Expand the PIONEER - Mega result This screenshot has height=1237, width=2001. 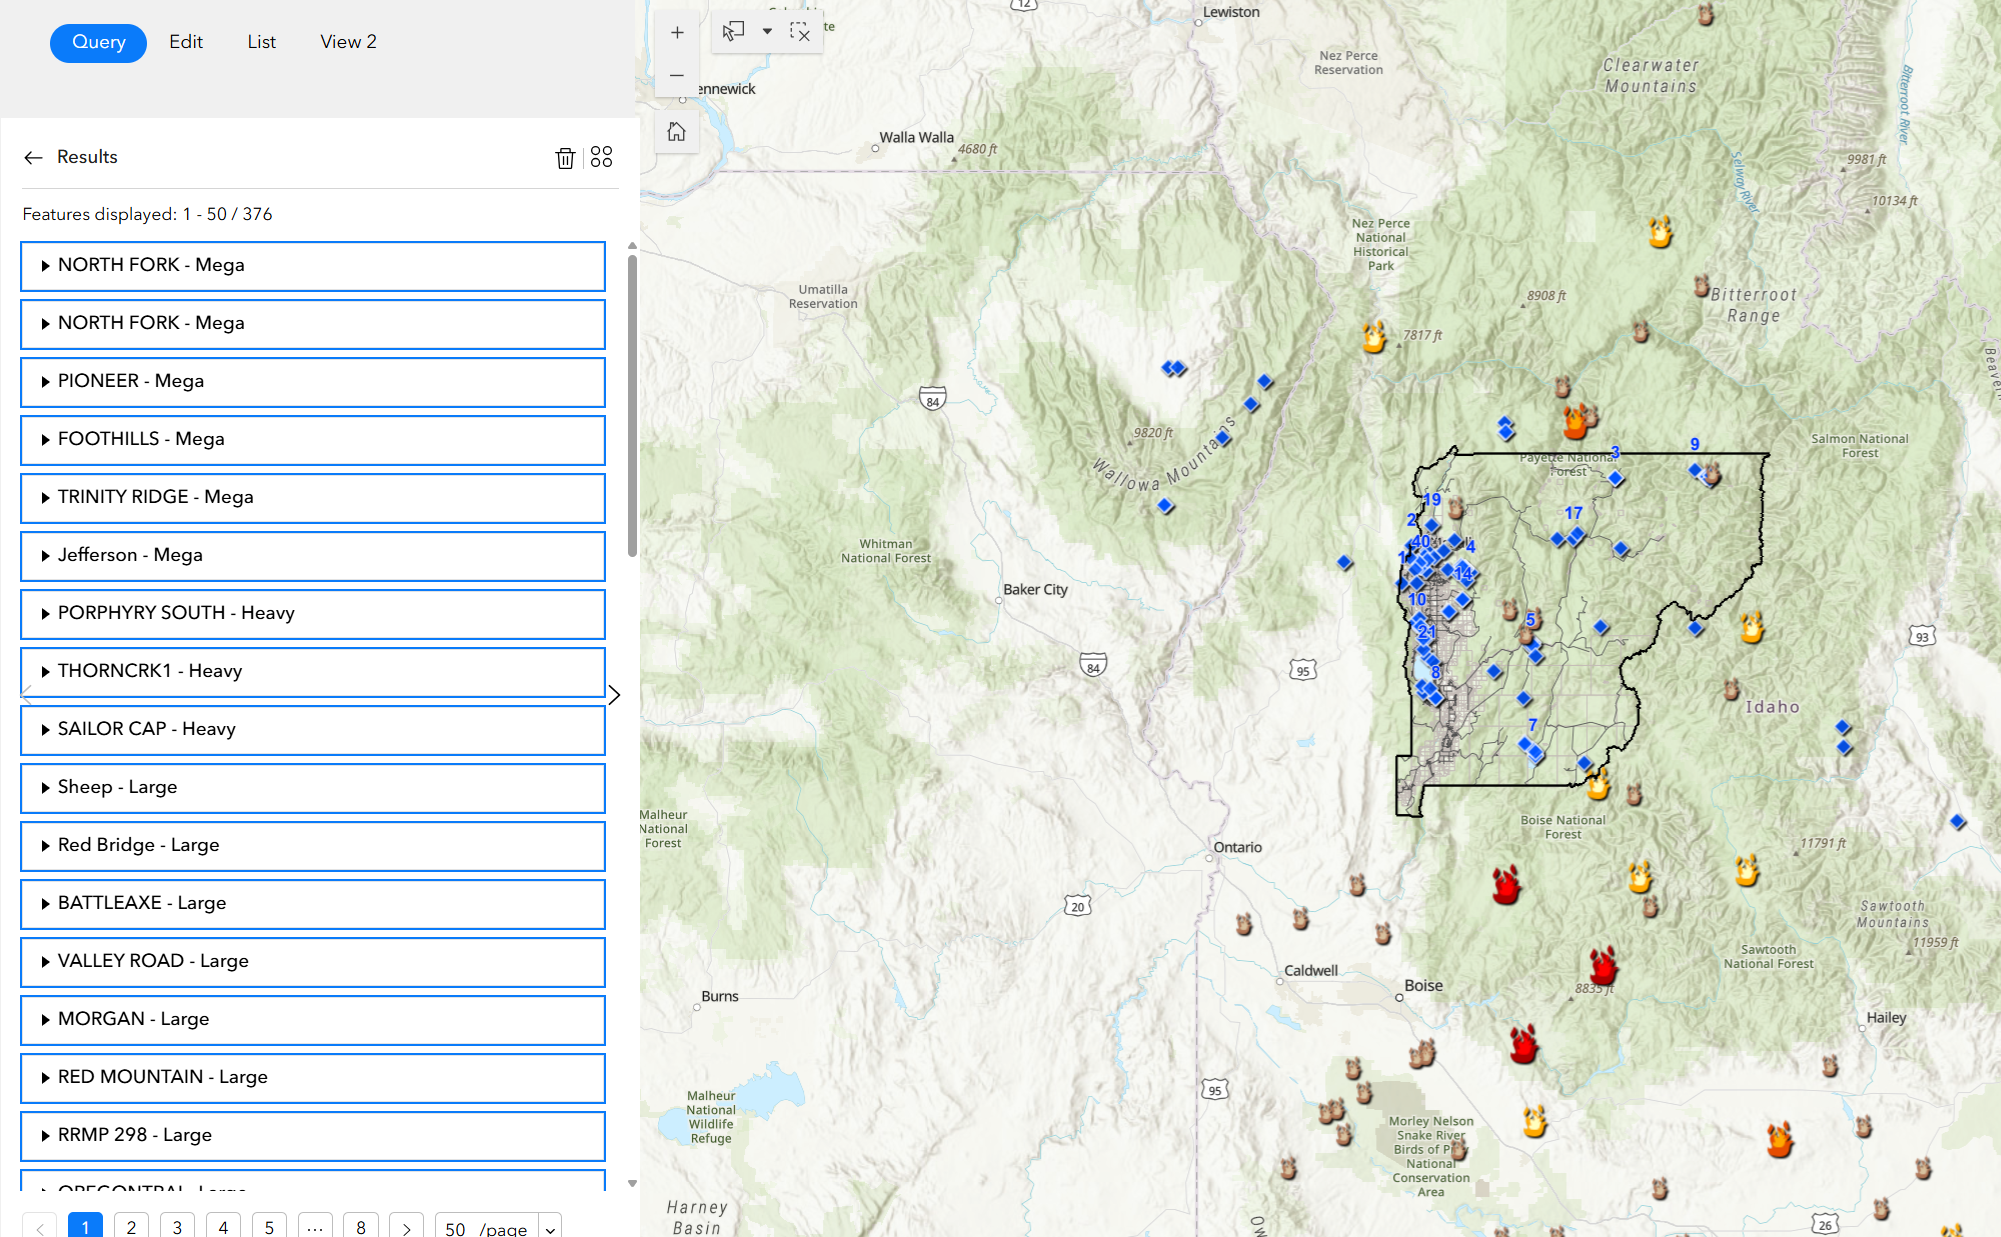click(313, 382)
